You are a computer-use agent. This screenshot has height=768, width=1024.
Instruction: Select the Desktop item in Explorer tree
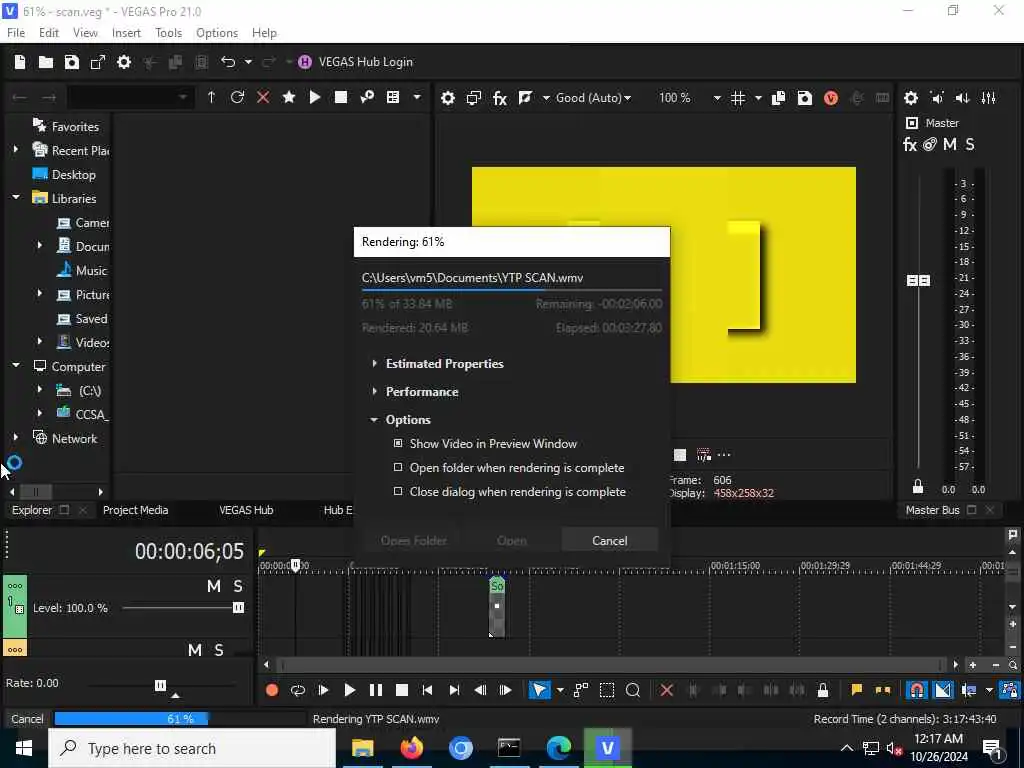(x=64, y=174)
